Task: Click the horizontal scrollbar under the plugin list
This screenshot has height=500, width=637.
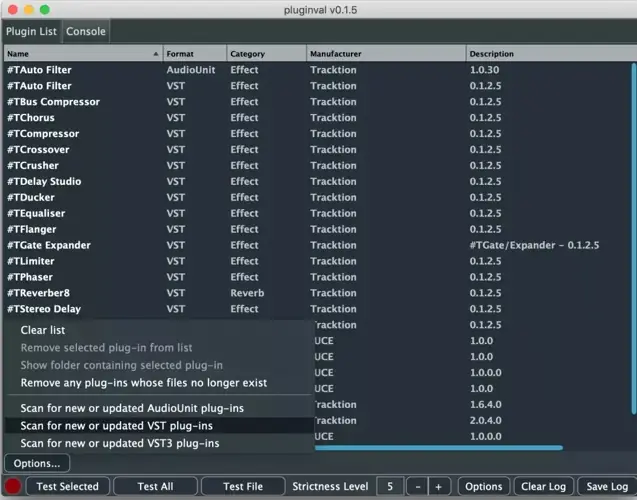Action: point(440,448)
